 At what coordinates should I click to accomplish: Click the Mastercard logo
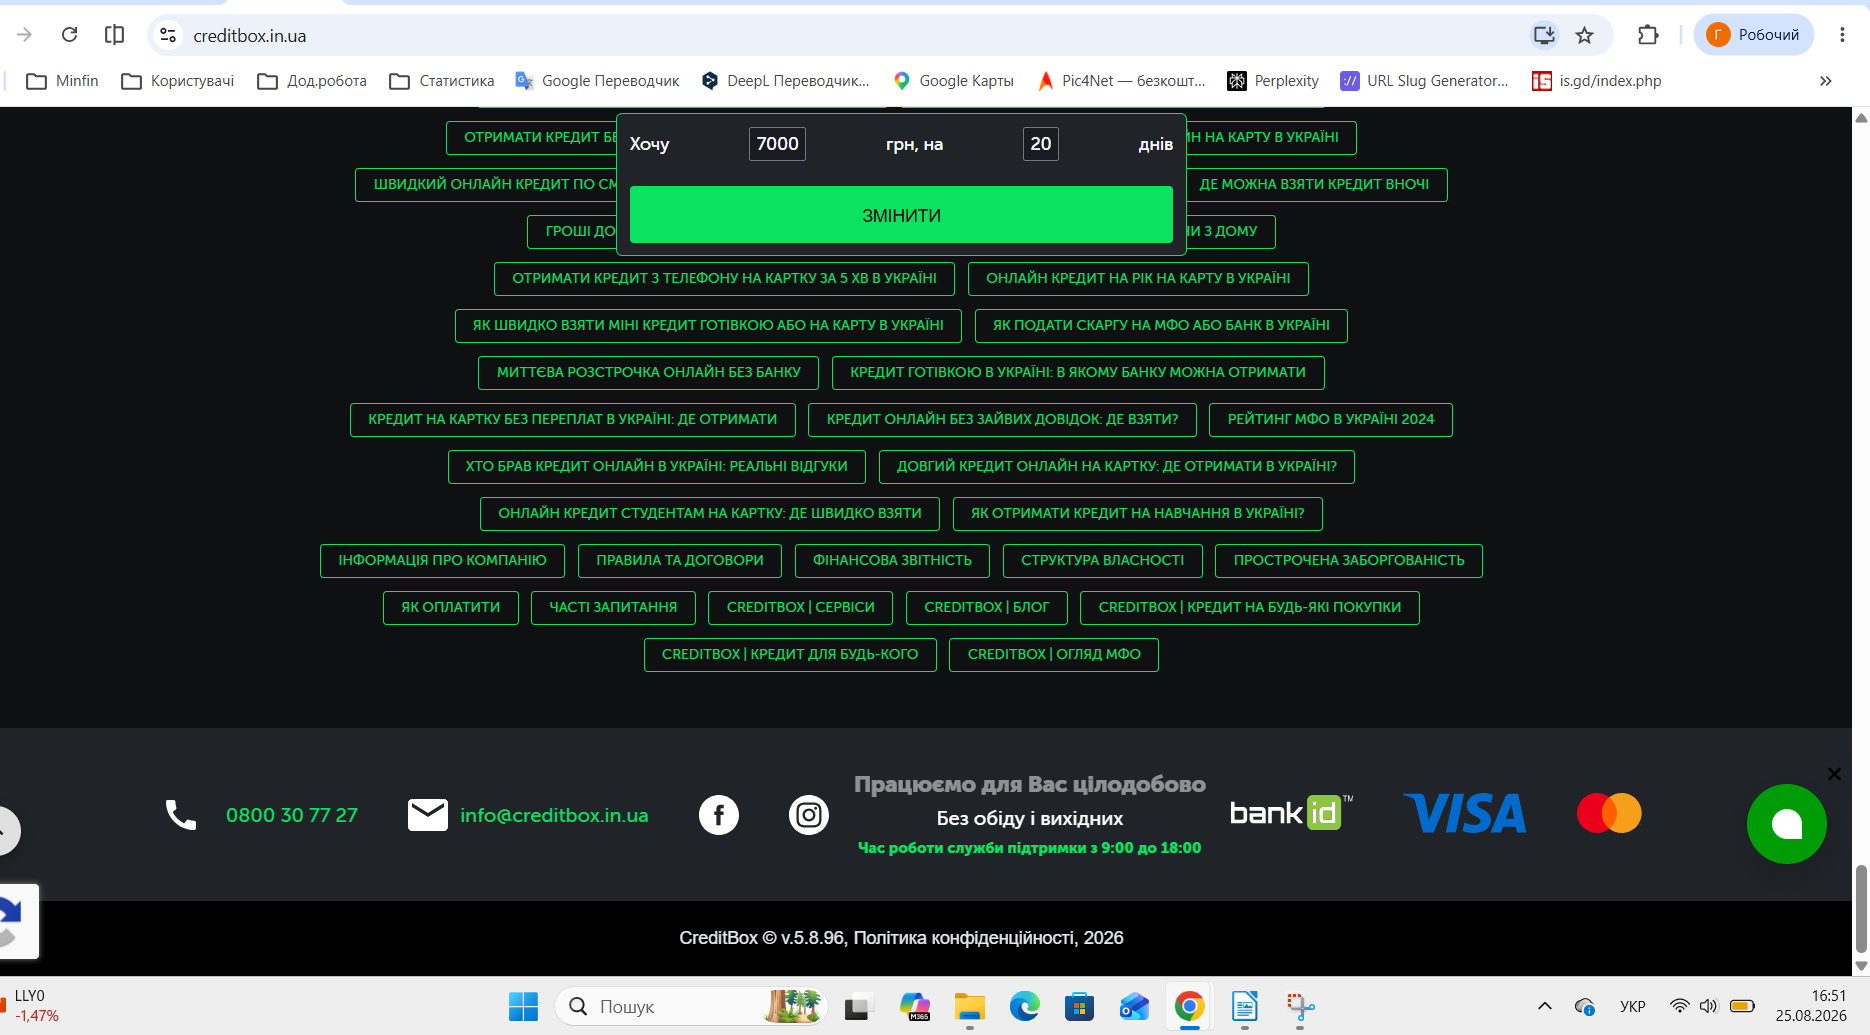coord(1609,813)
